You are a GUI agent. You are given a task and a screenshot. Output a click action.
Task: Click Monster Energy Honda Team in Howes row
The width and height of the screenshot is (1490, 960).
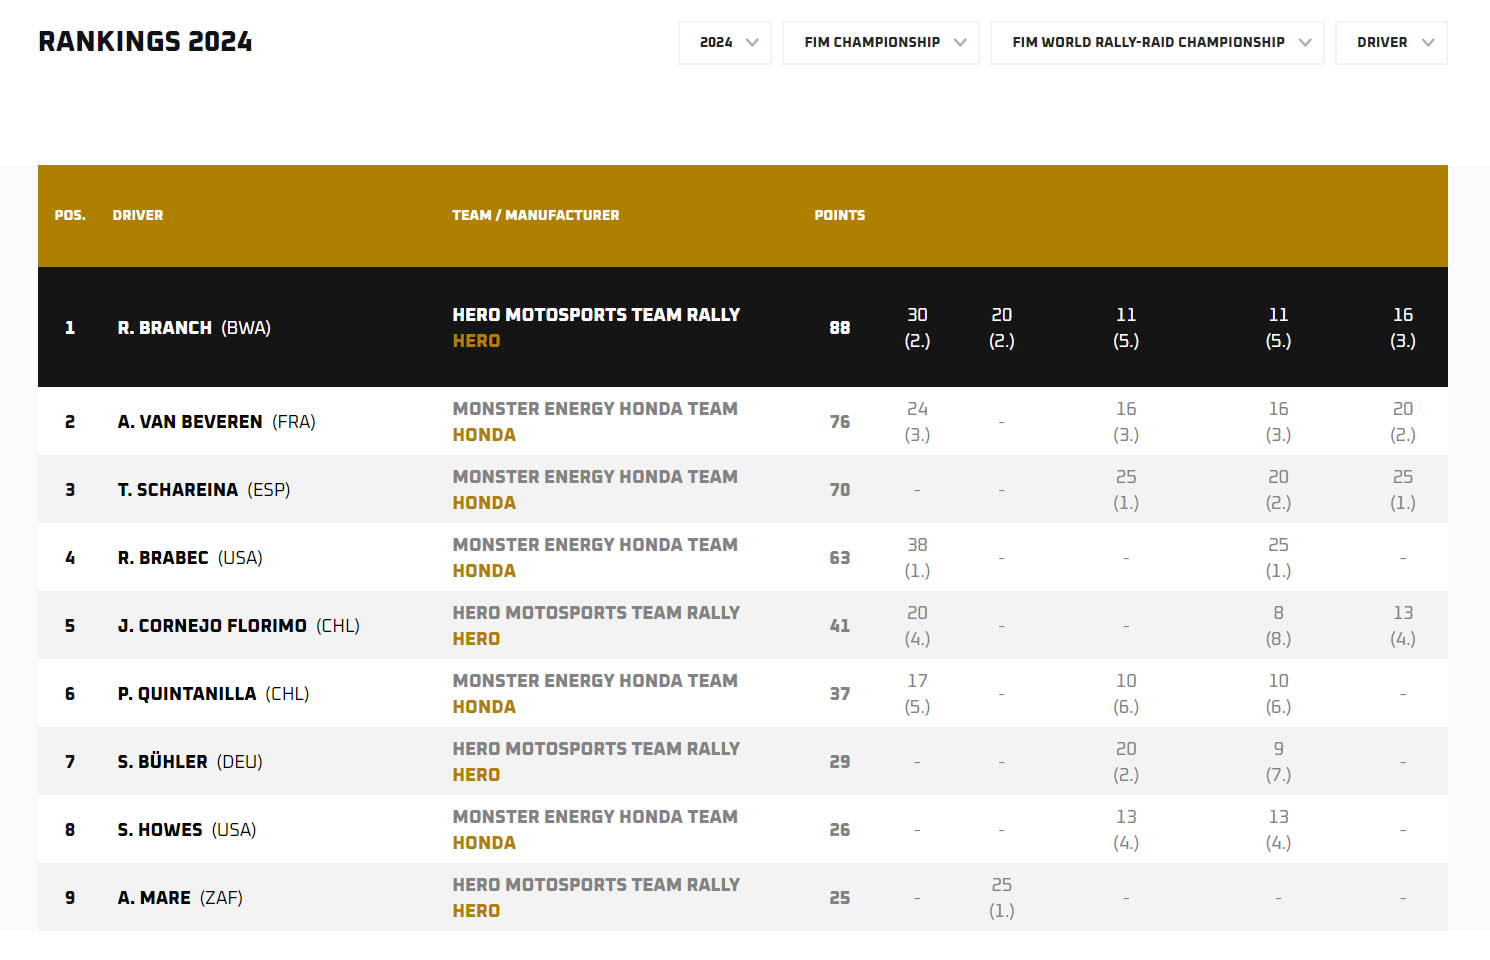(x=595, y=817)
